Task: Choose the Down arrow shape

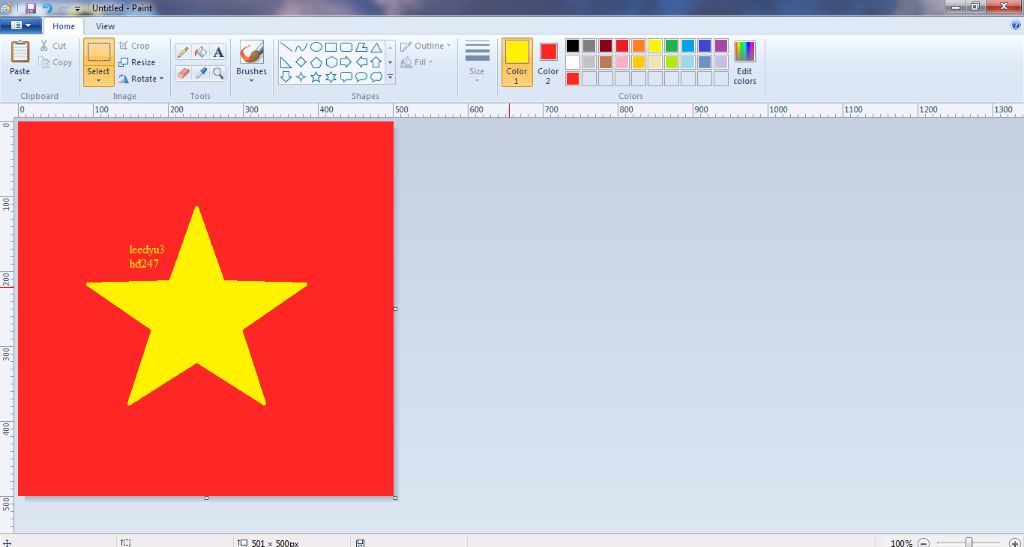Action: [x=286, y=77]
